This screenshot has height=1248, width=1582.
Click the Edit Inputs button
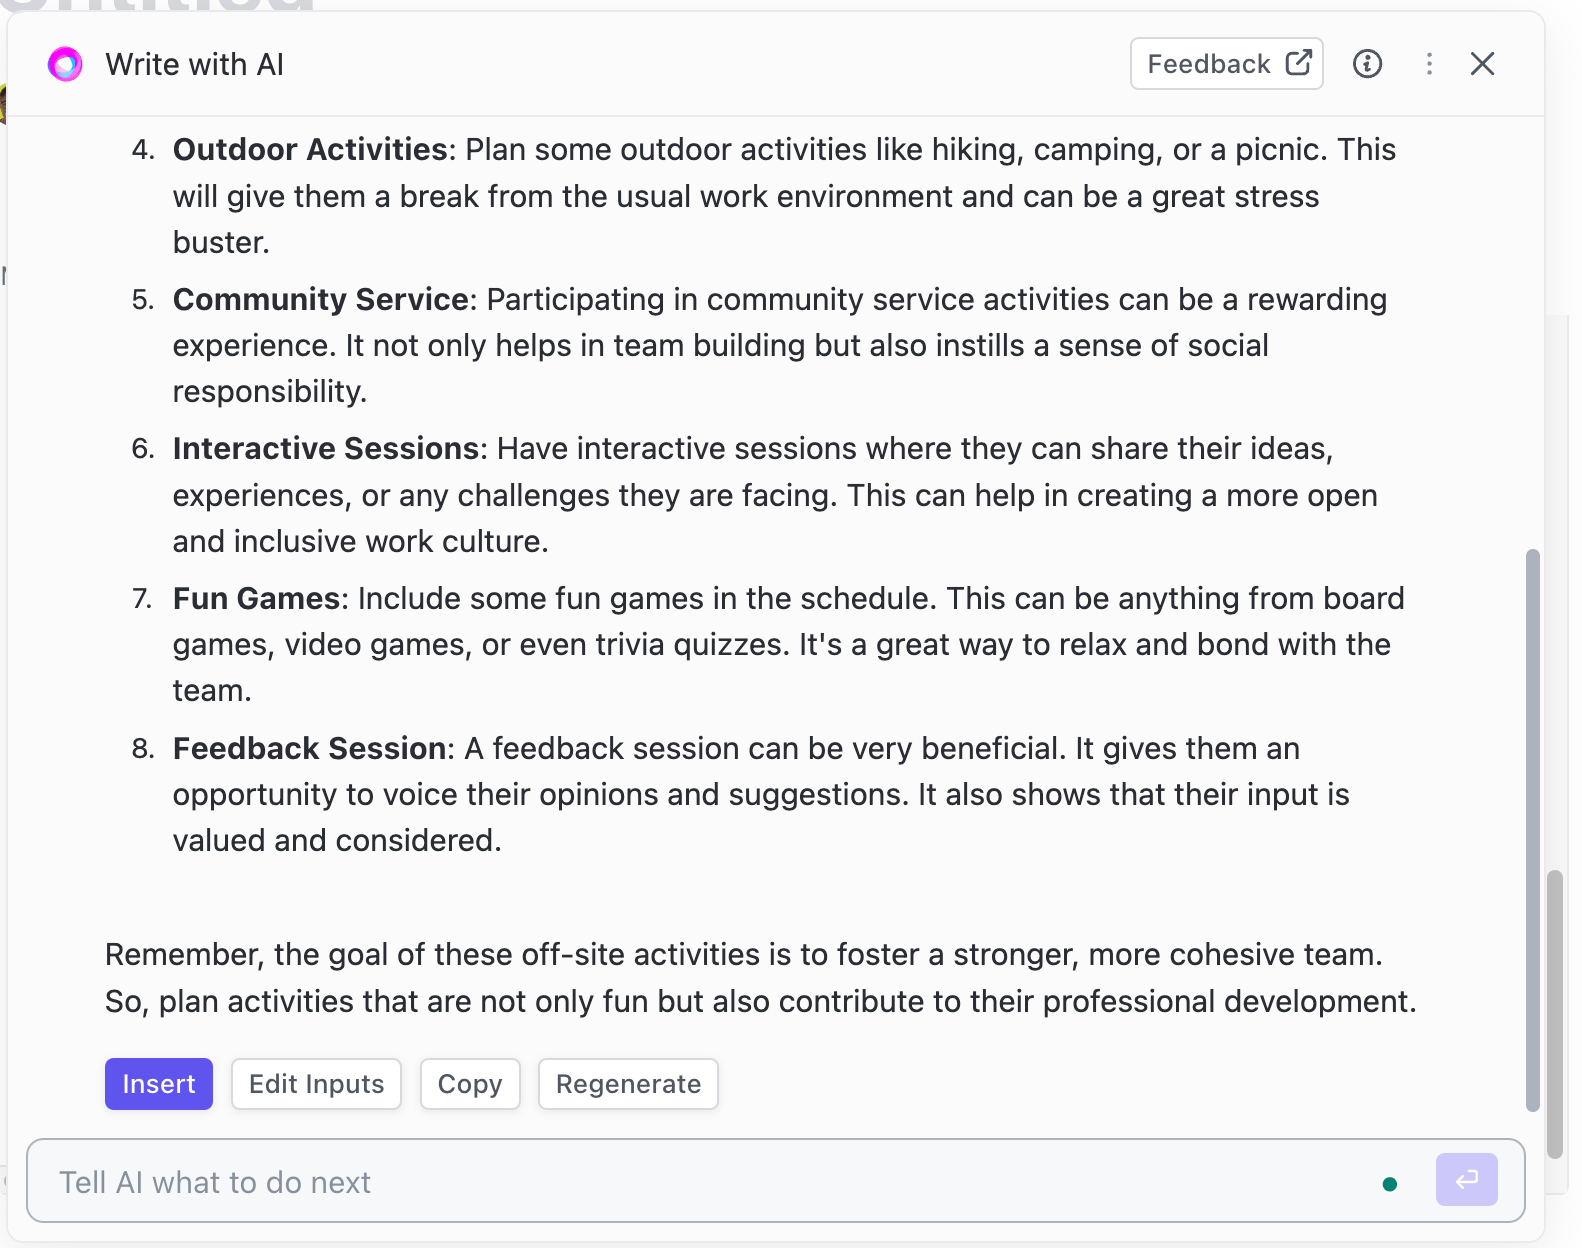pyautogui.click(x=316, y=1084)
